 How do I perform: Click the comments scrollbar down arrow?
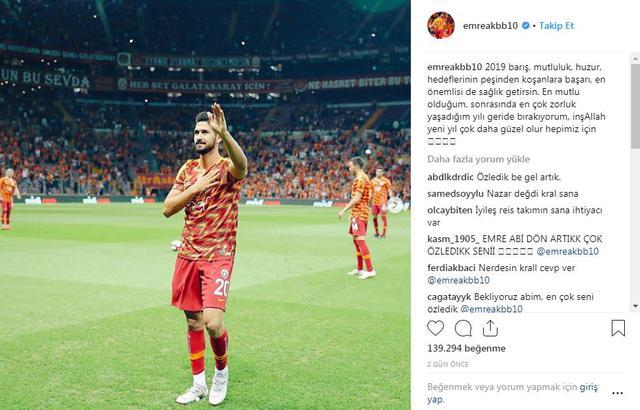point(636,306)
